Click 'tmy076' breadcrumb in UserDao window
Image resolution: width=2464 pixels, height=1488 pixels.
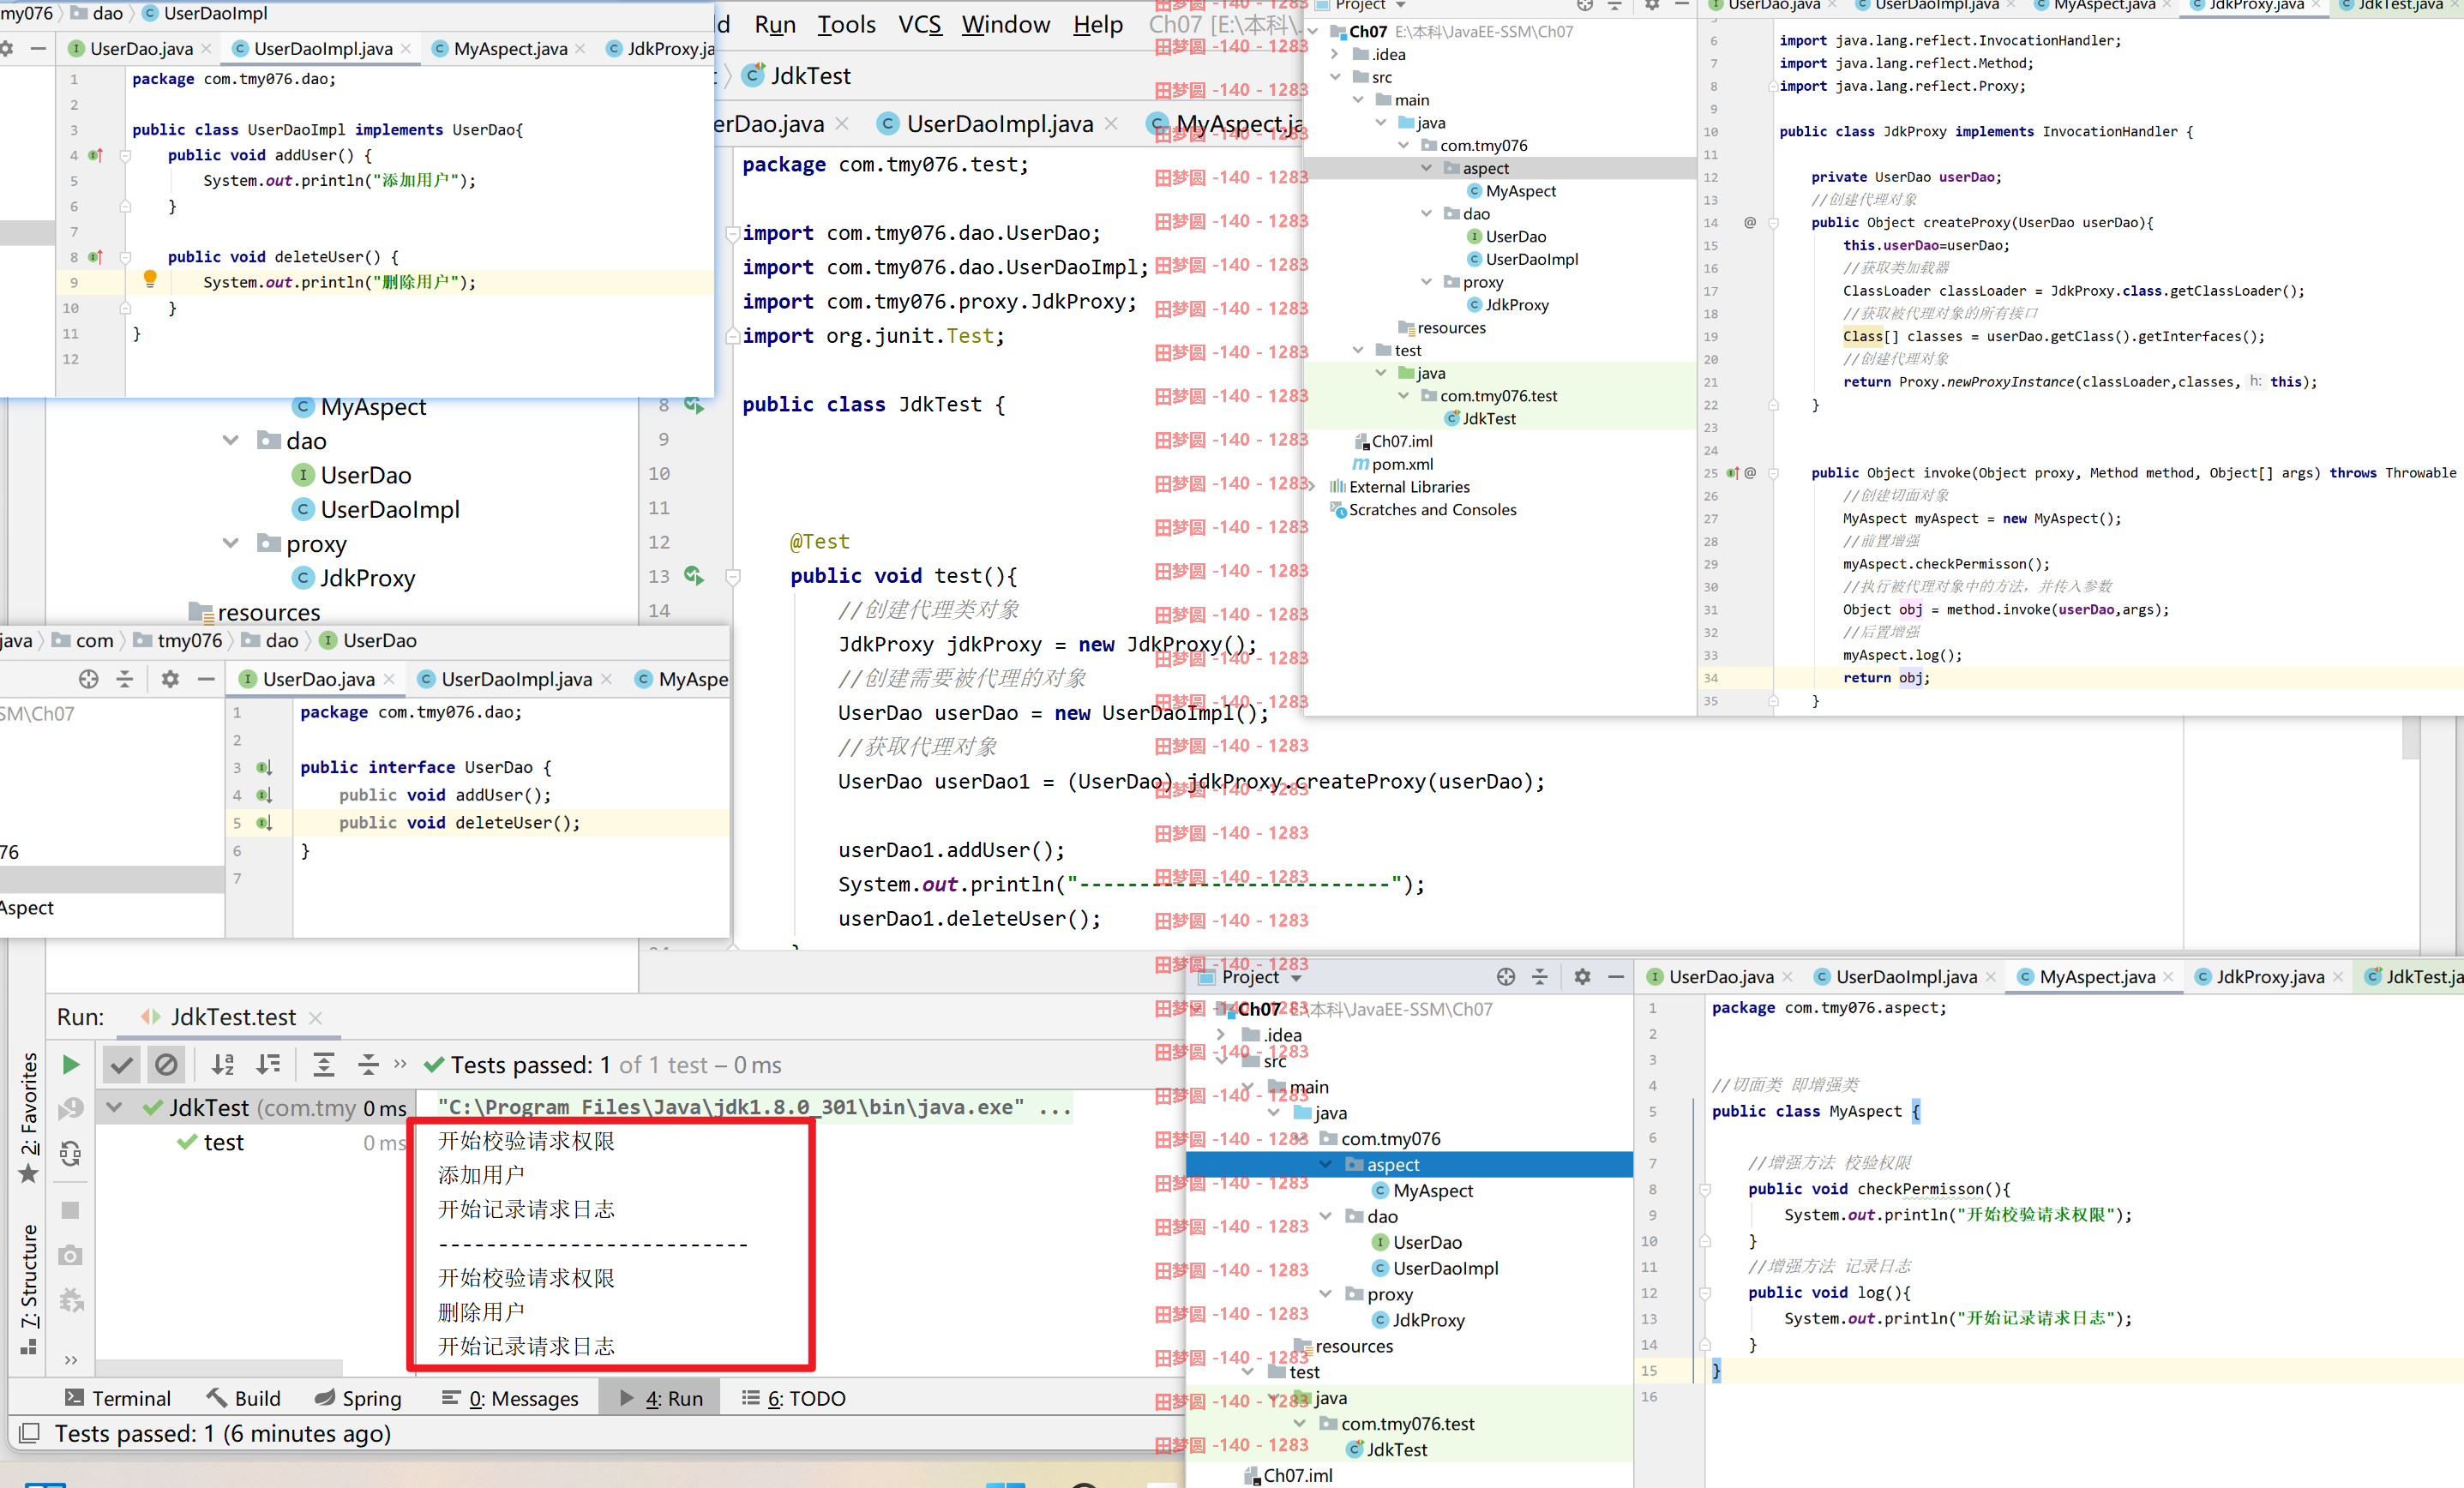tap(179, 641)
